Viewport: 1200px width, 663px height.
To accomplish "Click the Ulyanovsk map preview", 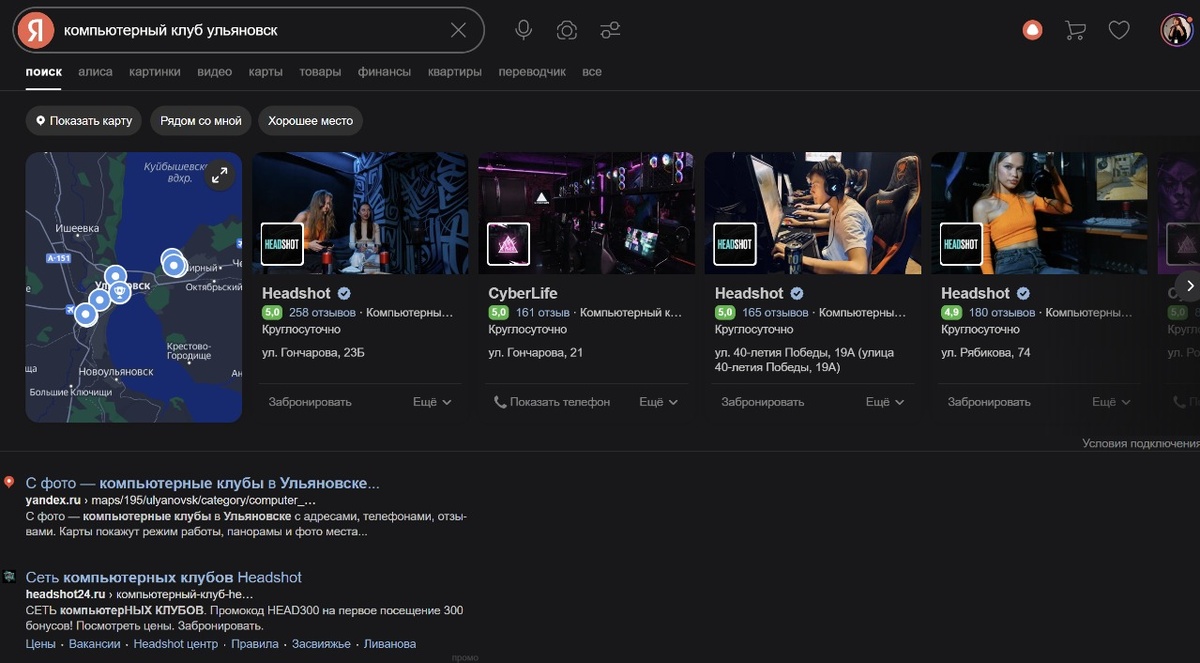I will (x=133, y=287).
